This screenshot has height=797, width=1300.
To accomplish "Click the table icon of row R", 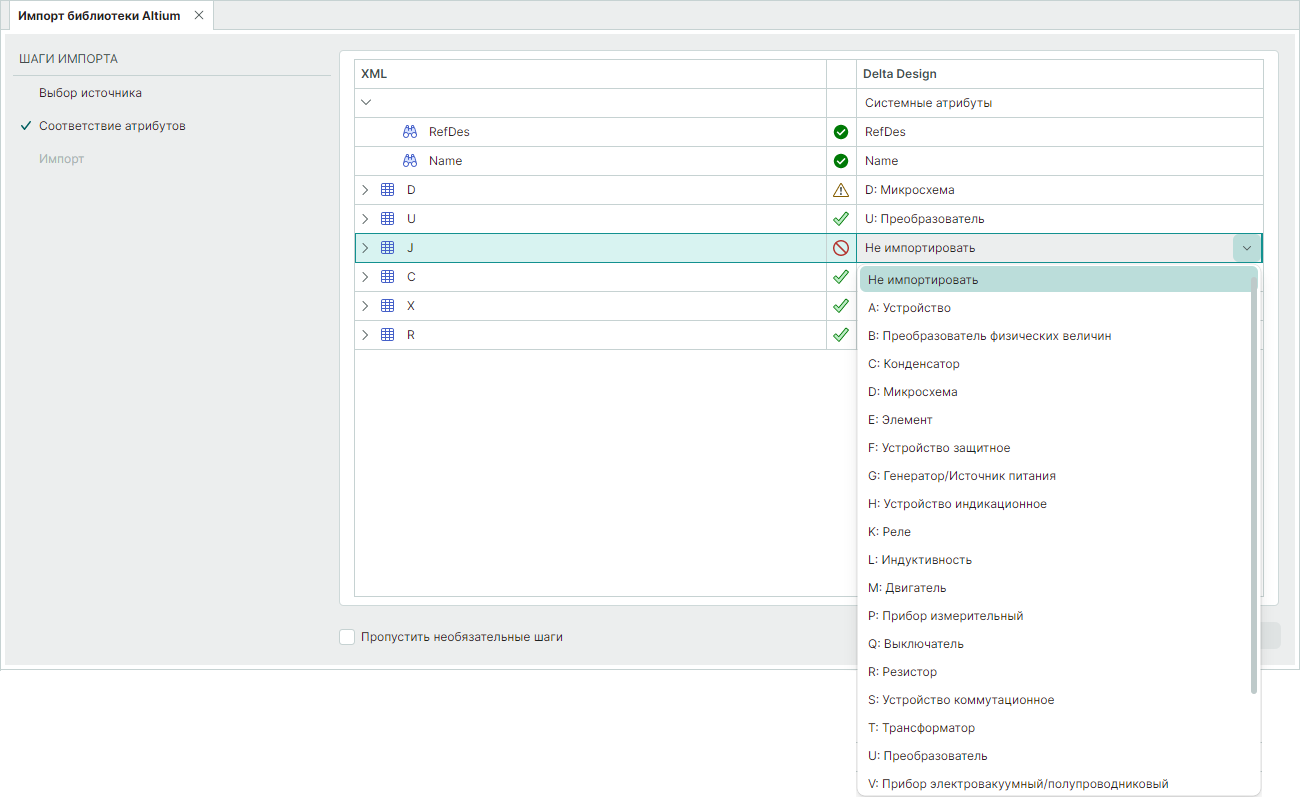I will click(x=388, y=335).
